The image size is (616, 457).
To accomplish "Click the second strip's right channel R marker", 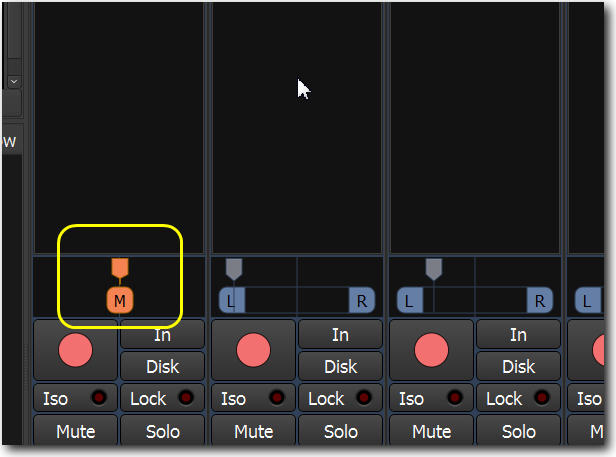I will (x=361, y=300).
